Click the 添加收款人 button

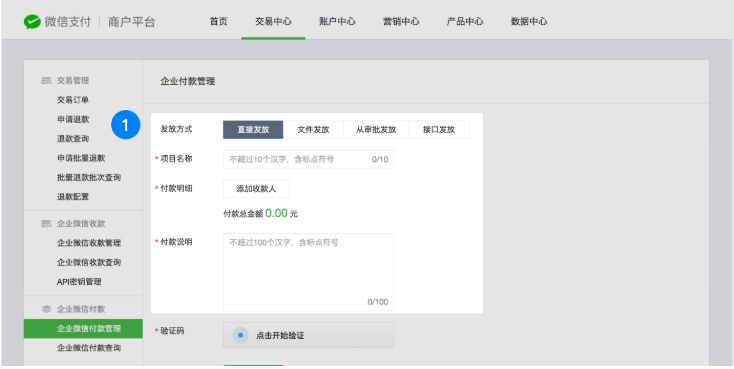tap(256, 189)
